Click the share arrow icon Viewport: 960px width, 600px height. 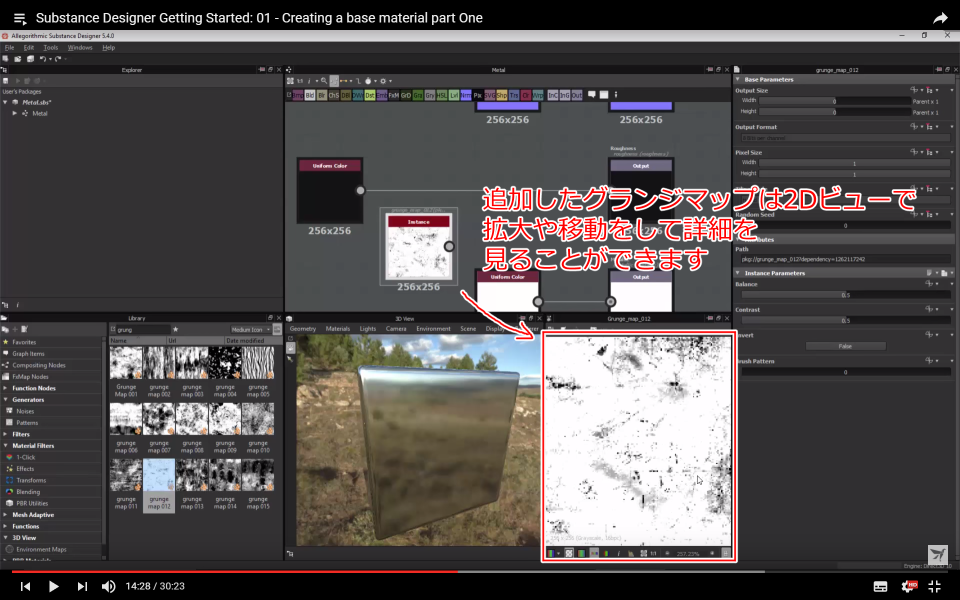tap(940, 18)
